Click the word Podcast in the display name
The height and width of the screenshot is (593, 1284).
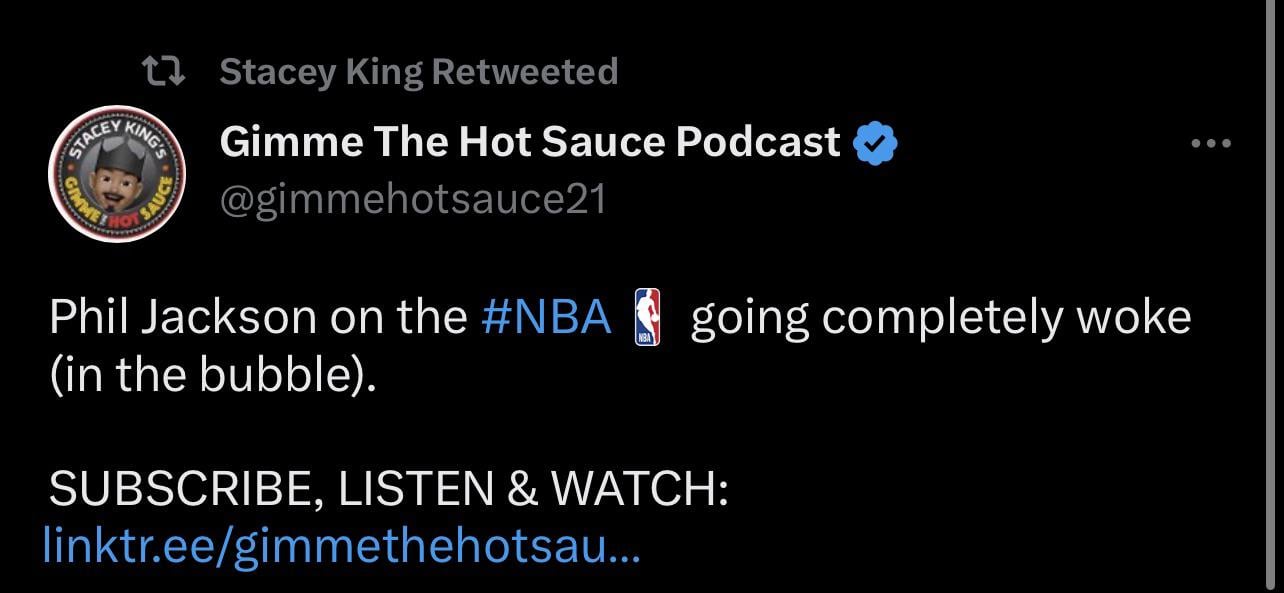[757, 143]
